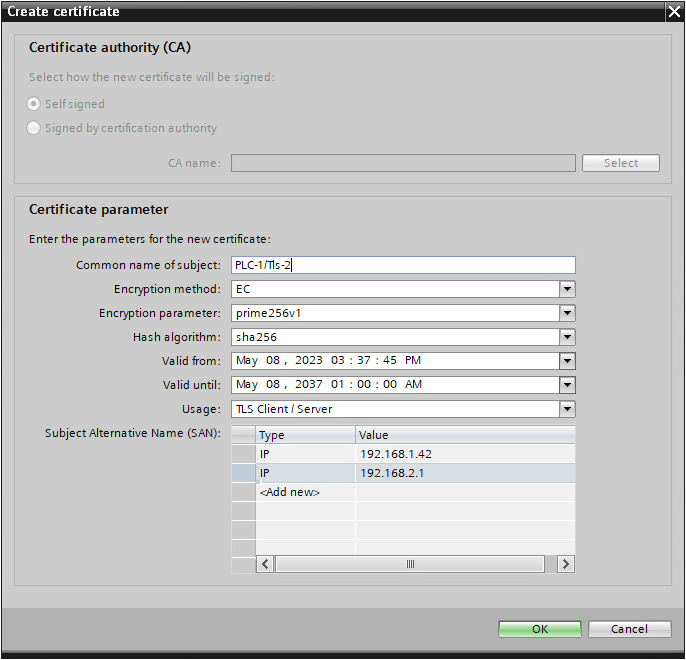This screenshot has width=686, height=660.
Task: Select year 2037 in Valid until
Action: click(308, 384)
